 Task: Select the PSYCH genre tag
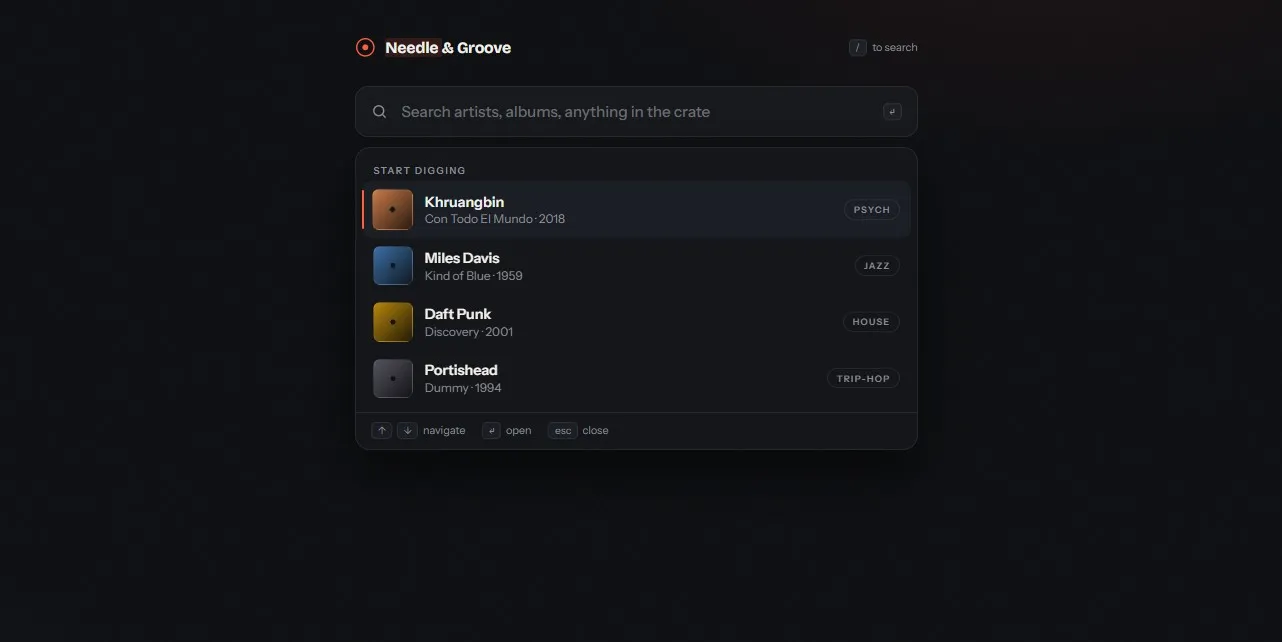click(872, 210)
